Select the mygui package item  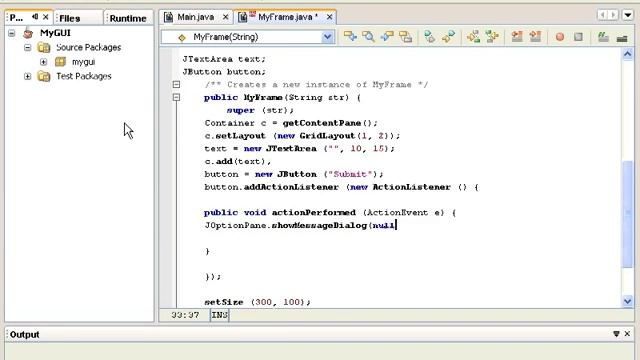[83, 62]
